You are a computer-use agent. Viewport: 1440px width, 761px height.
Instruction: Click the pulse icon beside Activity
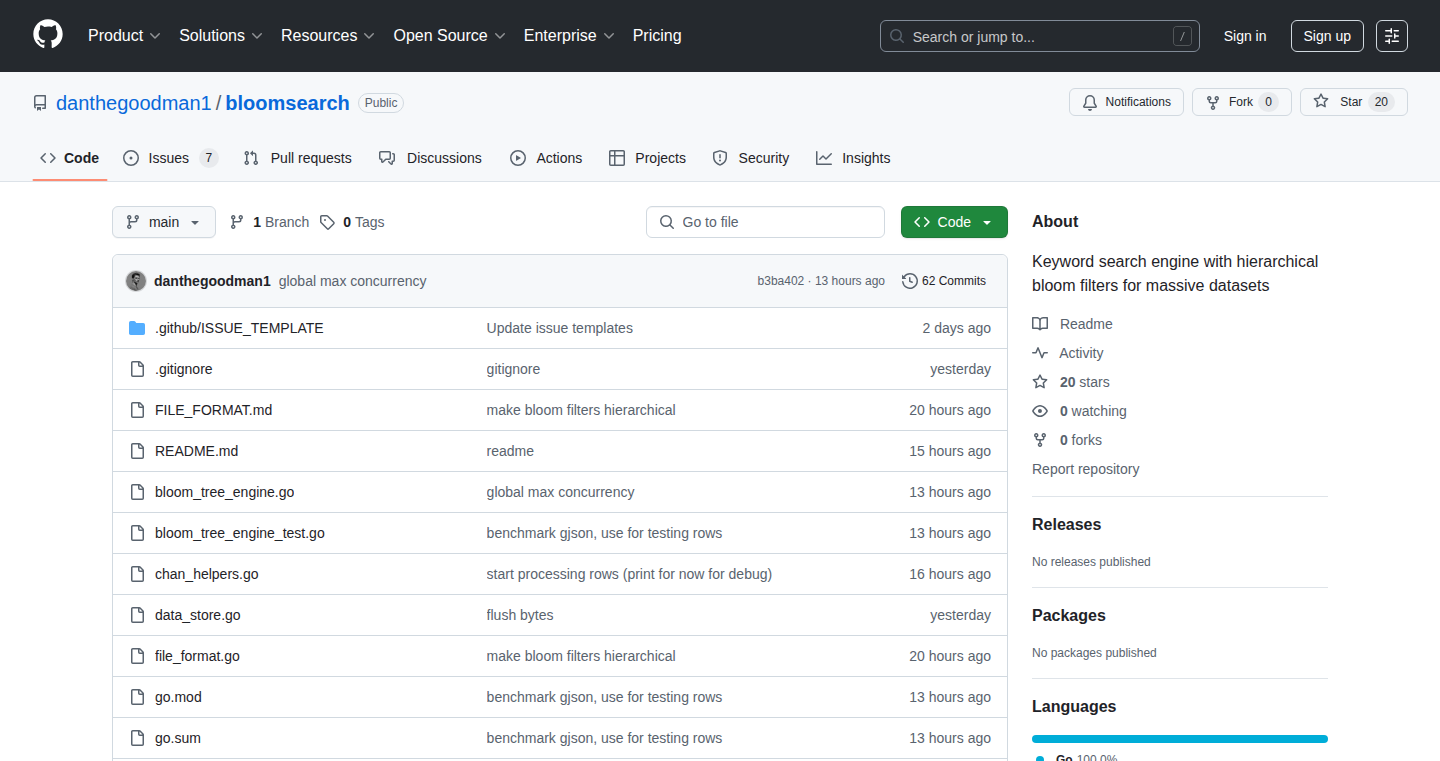point(1040,353)
